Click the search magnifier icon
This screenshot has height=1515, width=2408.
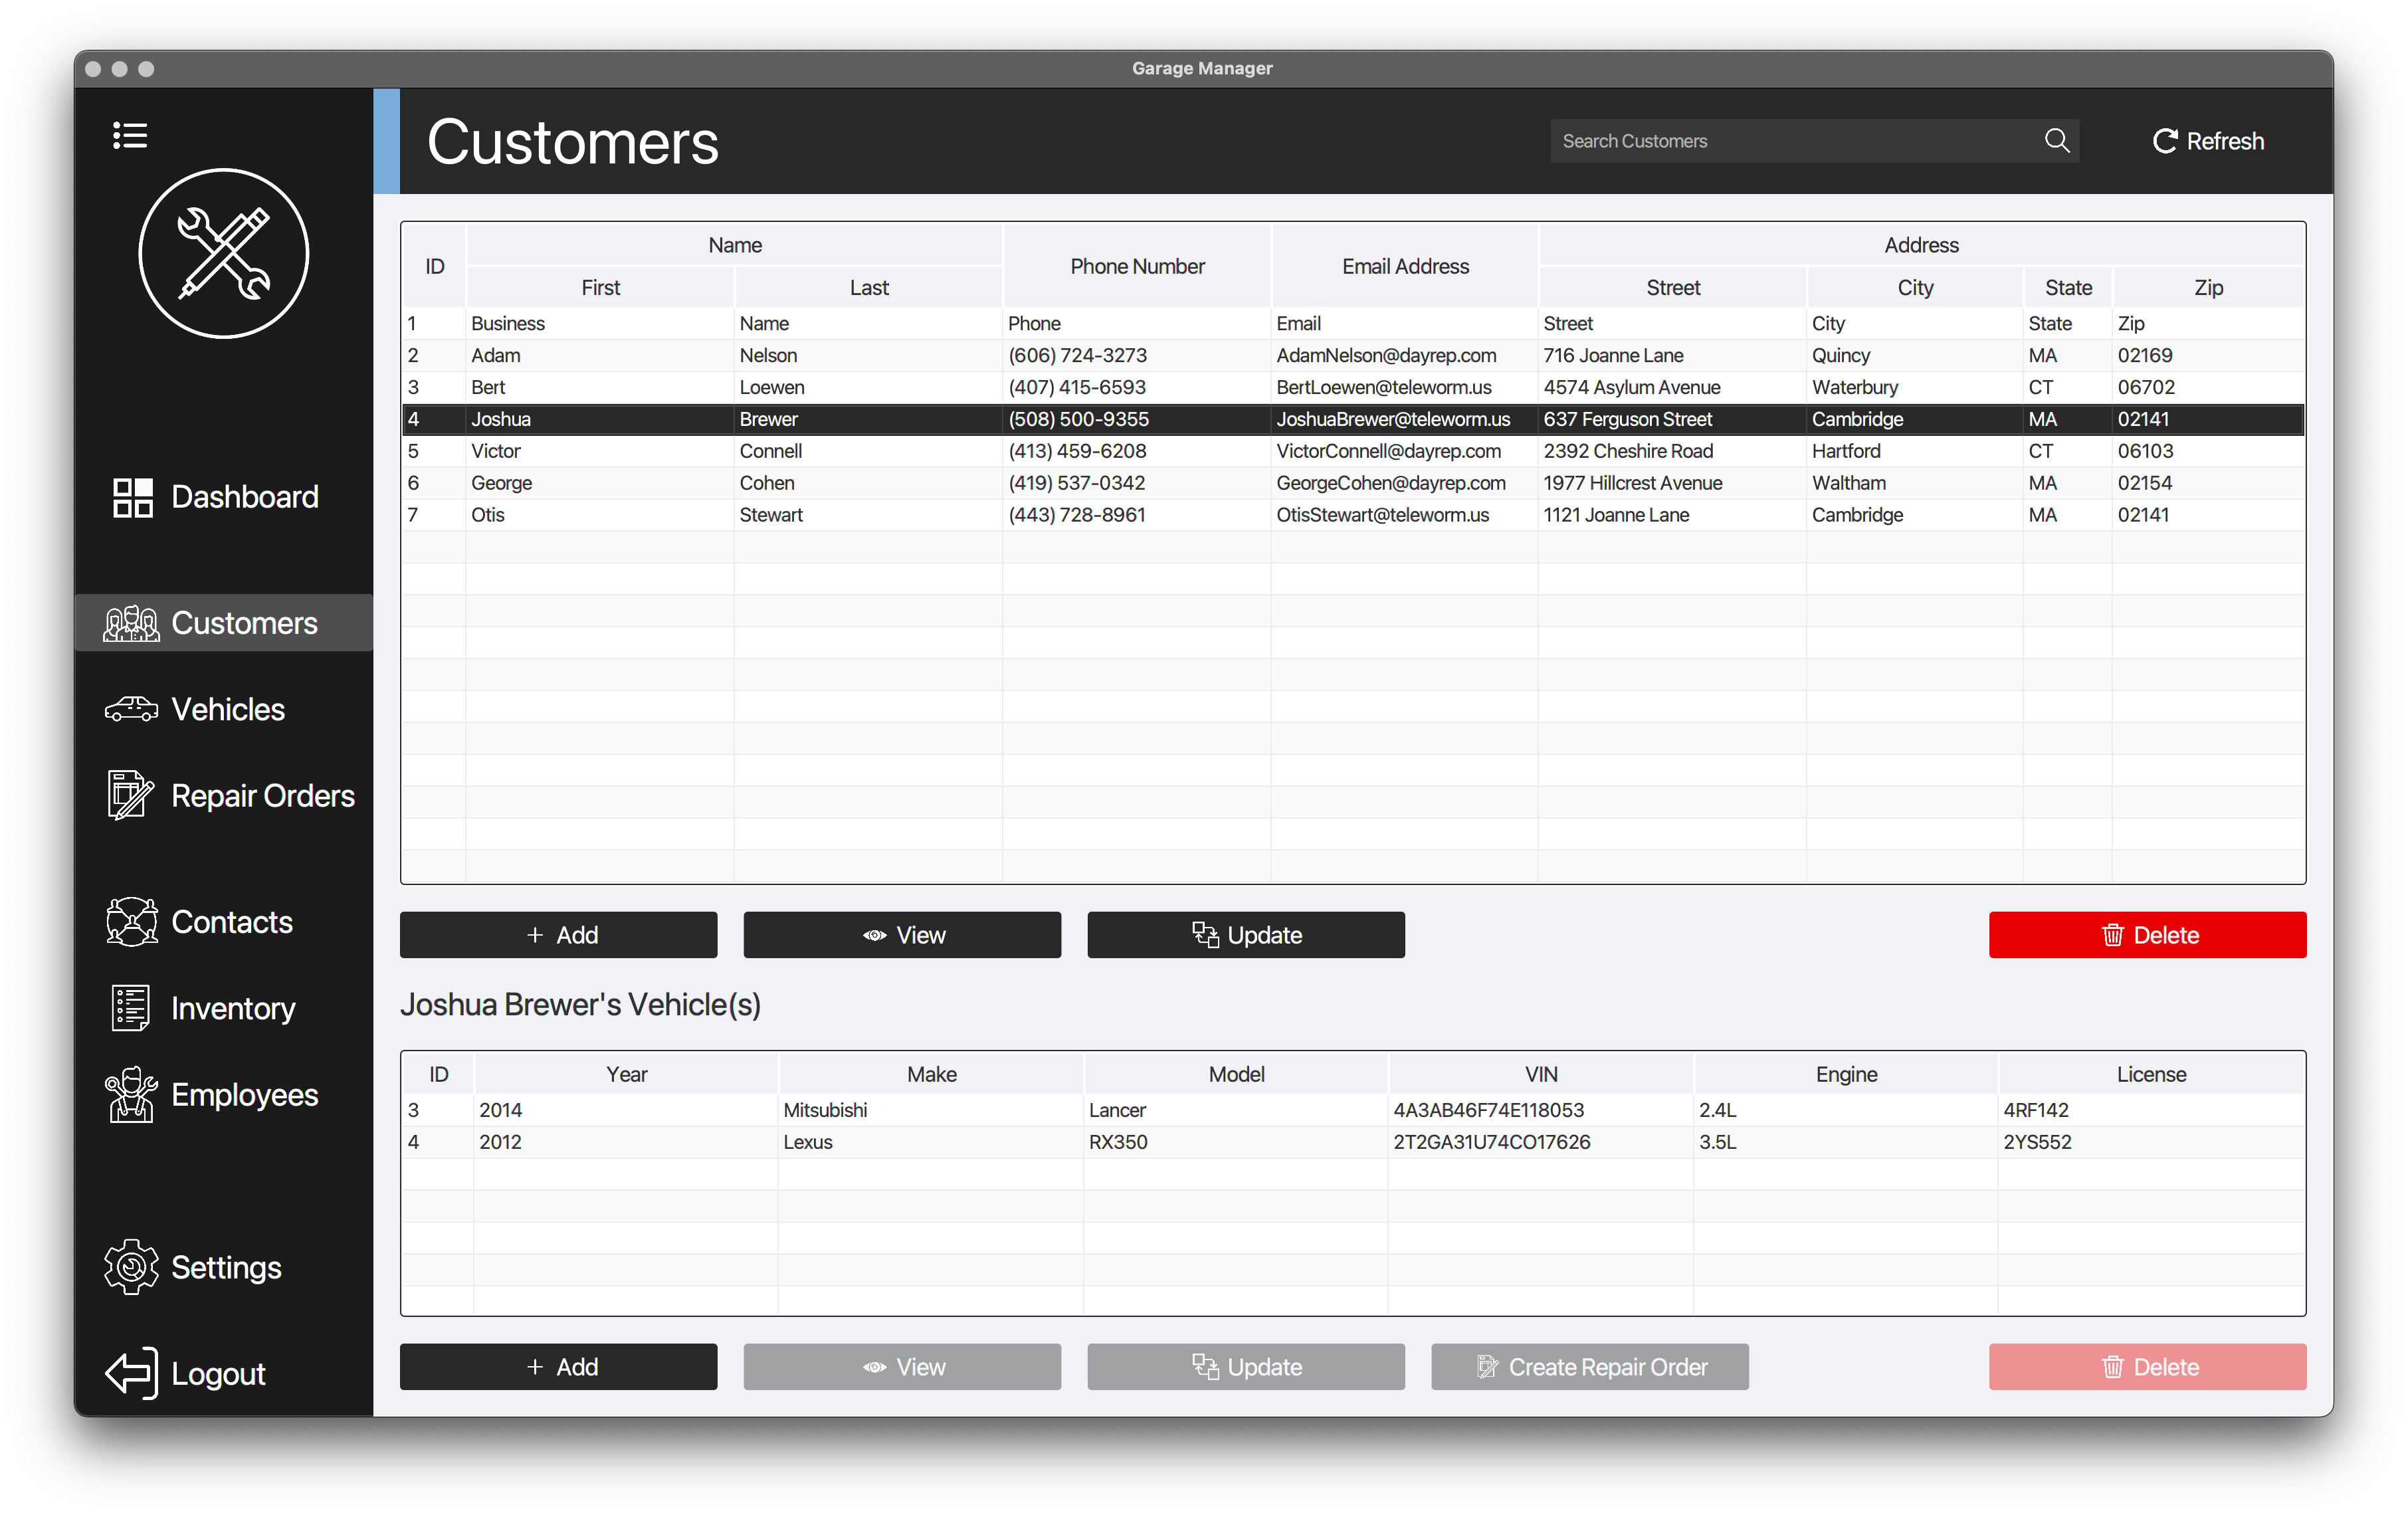[x=2056, y=141]
